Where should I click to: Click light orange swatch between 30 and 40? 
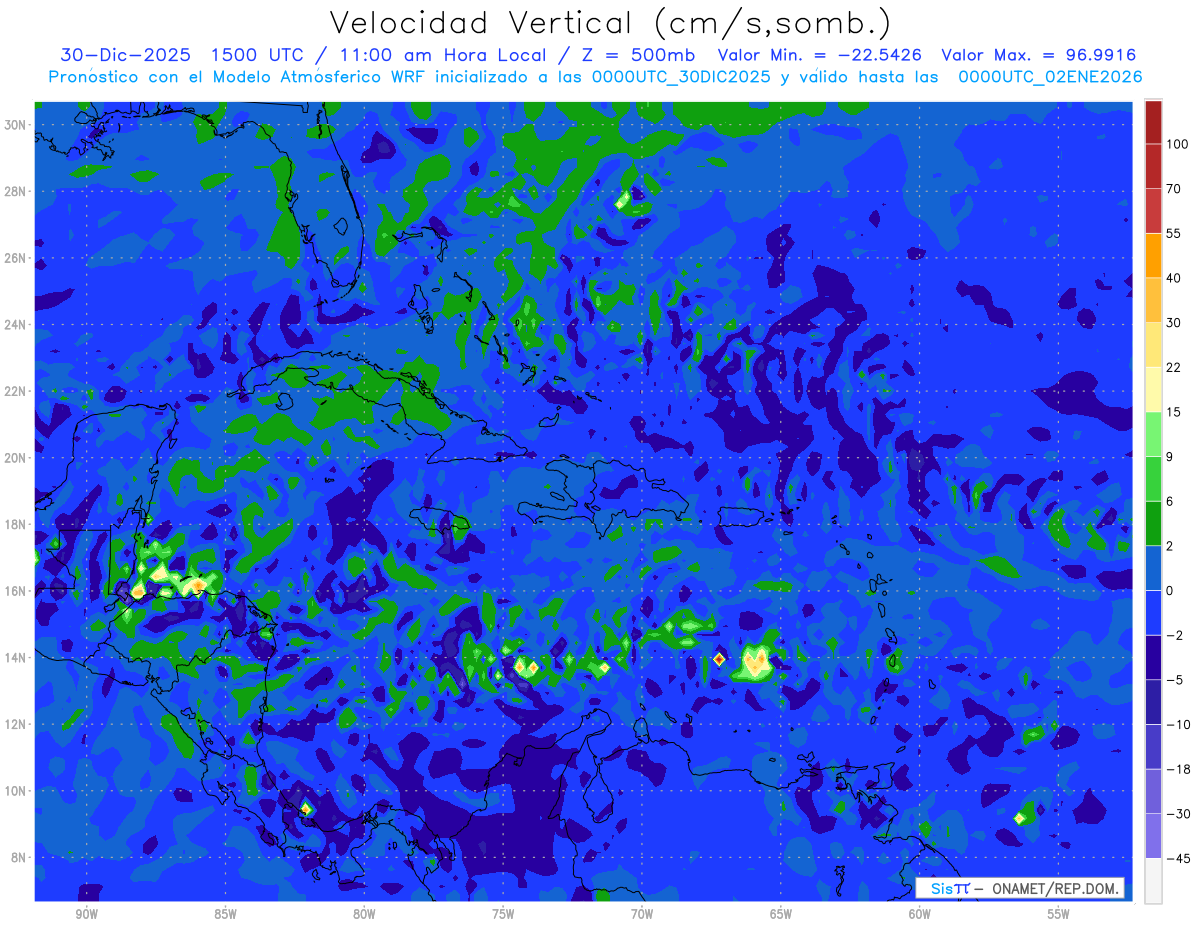point(1153,300)
